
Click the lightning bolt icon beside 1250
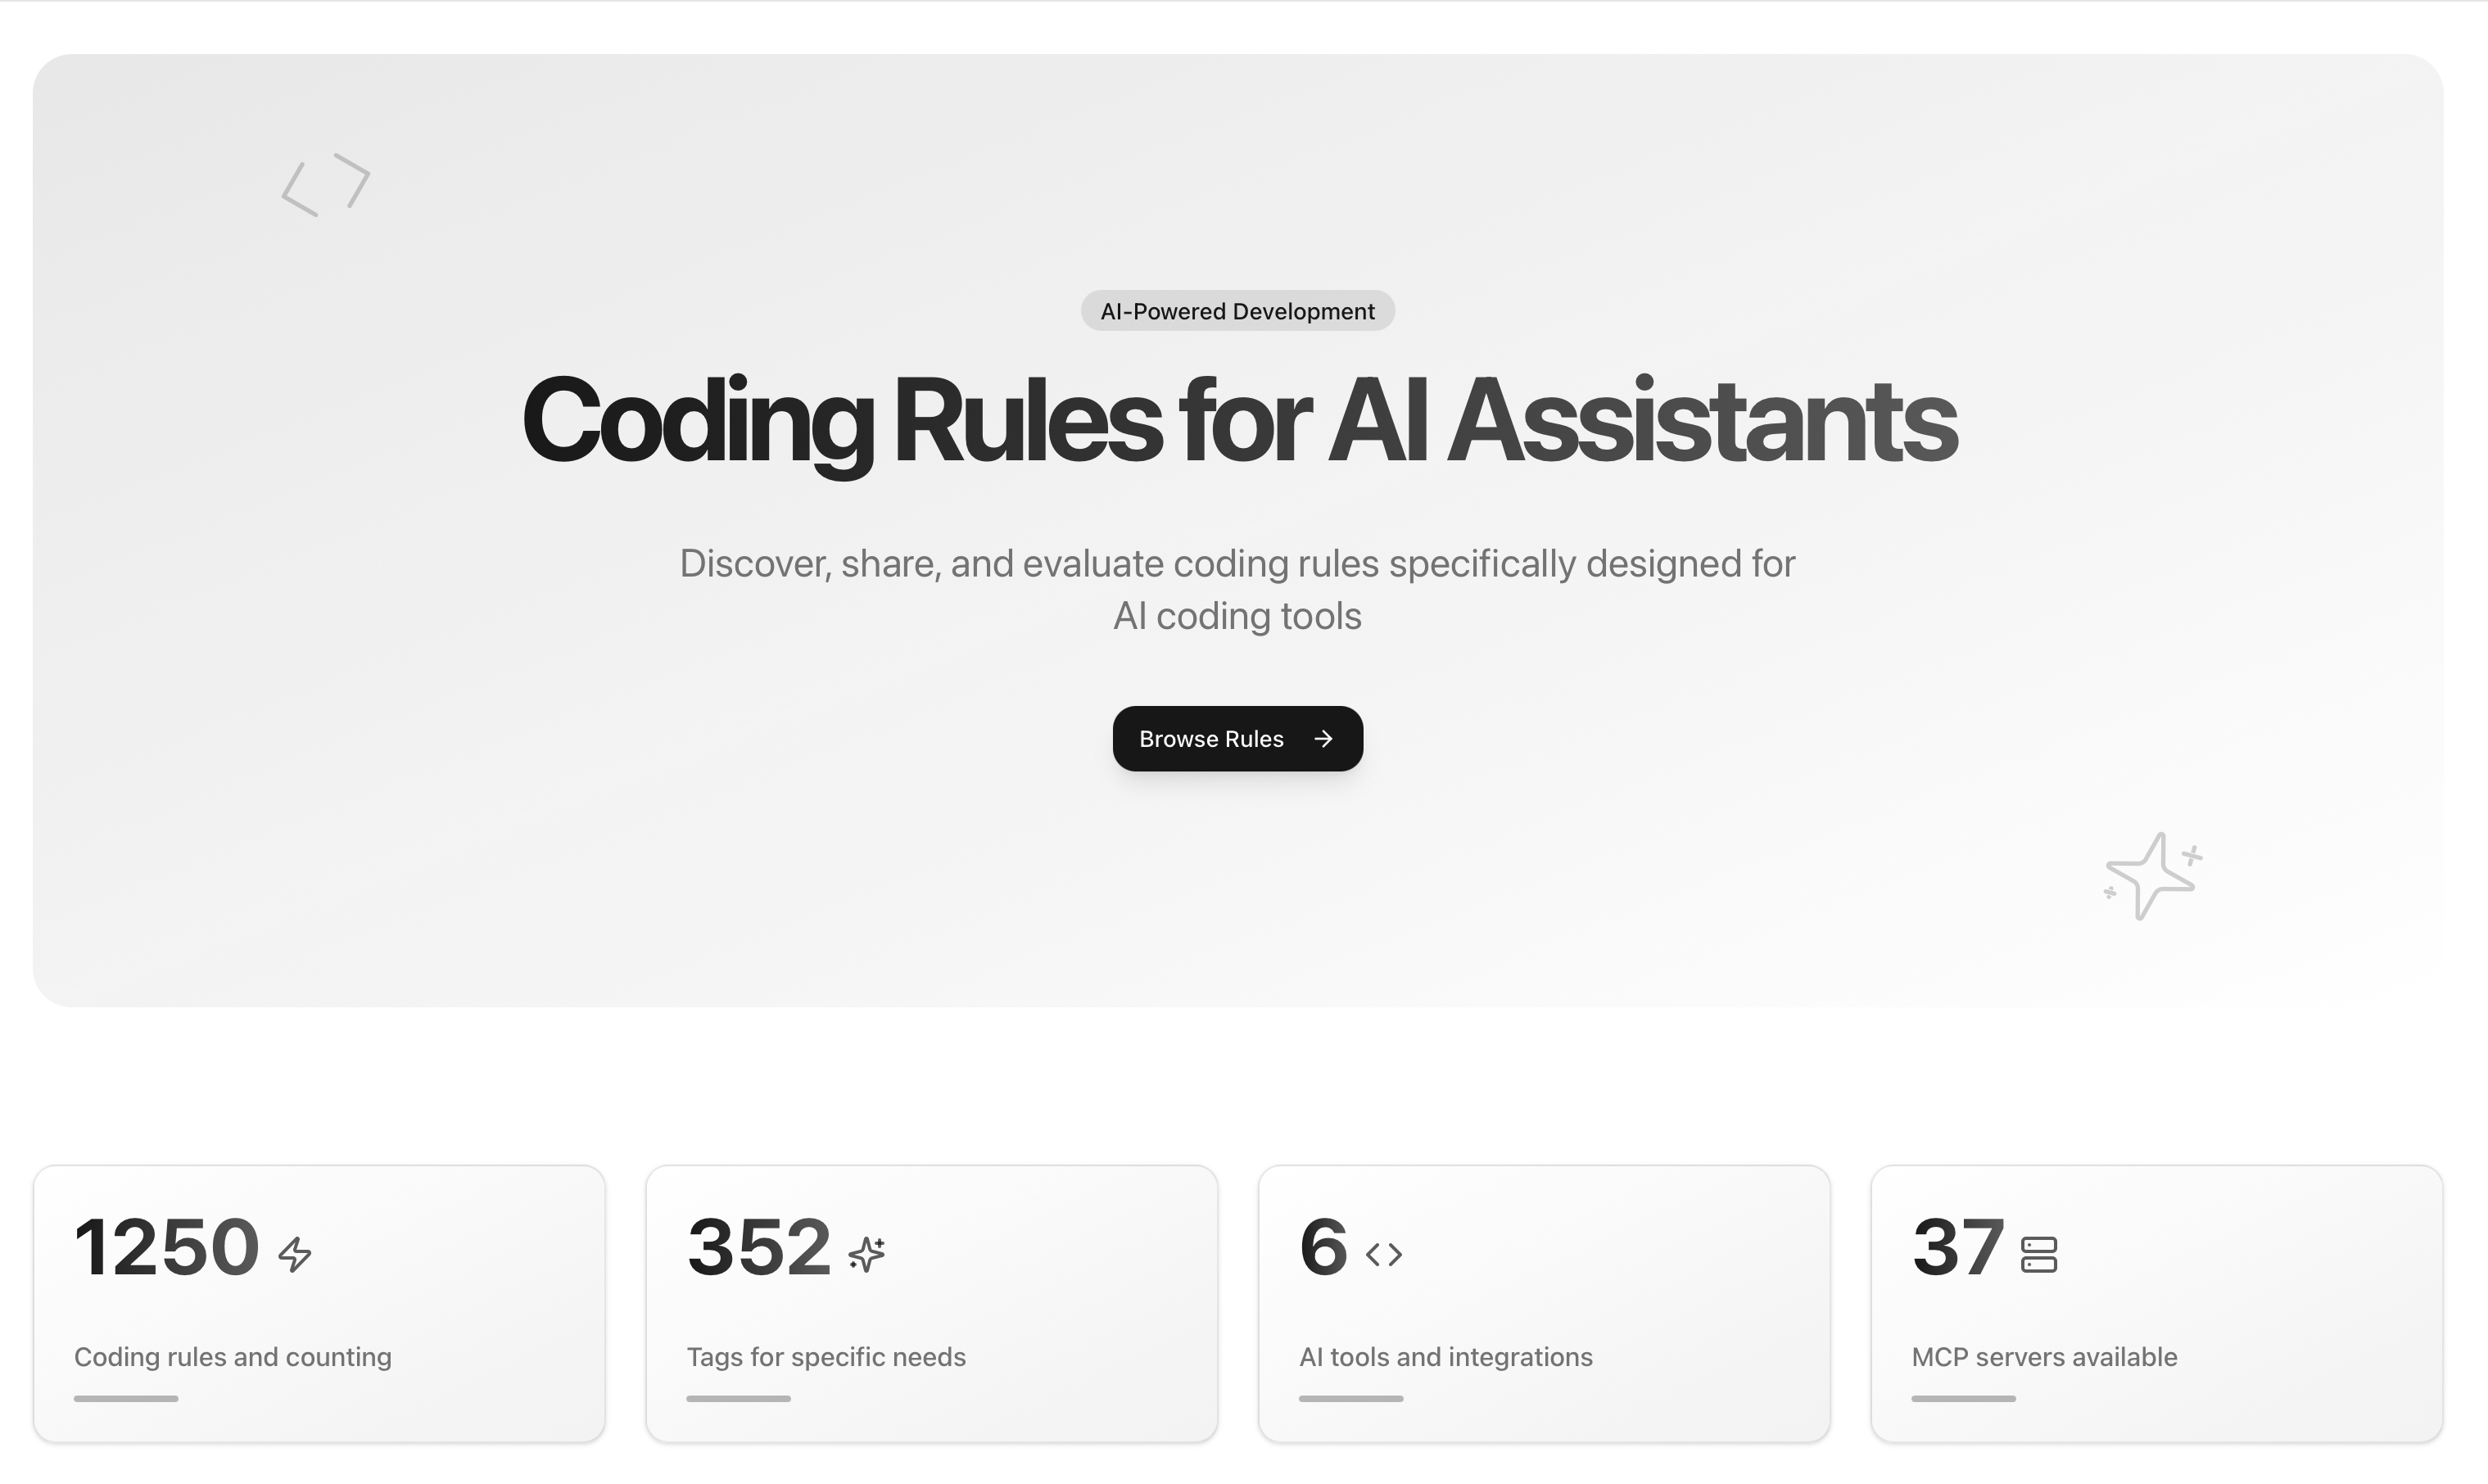[295, 1254]
